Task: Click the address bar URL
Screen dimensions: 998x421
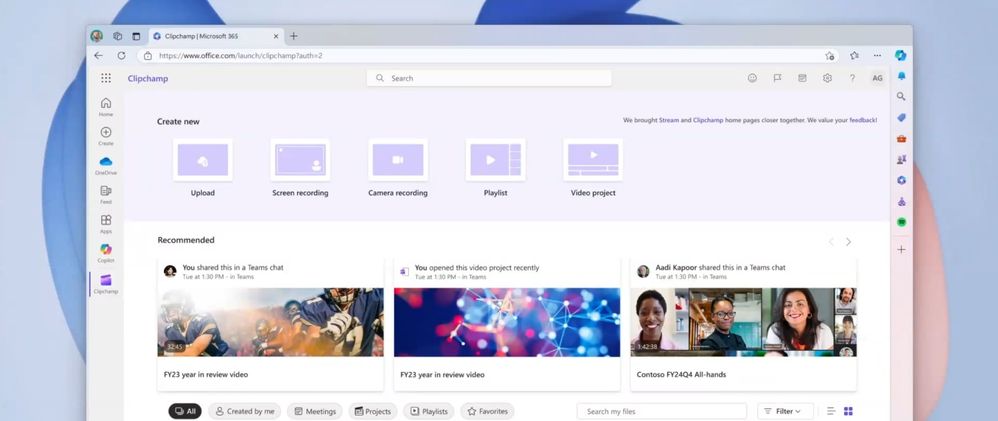Action: [x=241, y=55]
